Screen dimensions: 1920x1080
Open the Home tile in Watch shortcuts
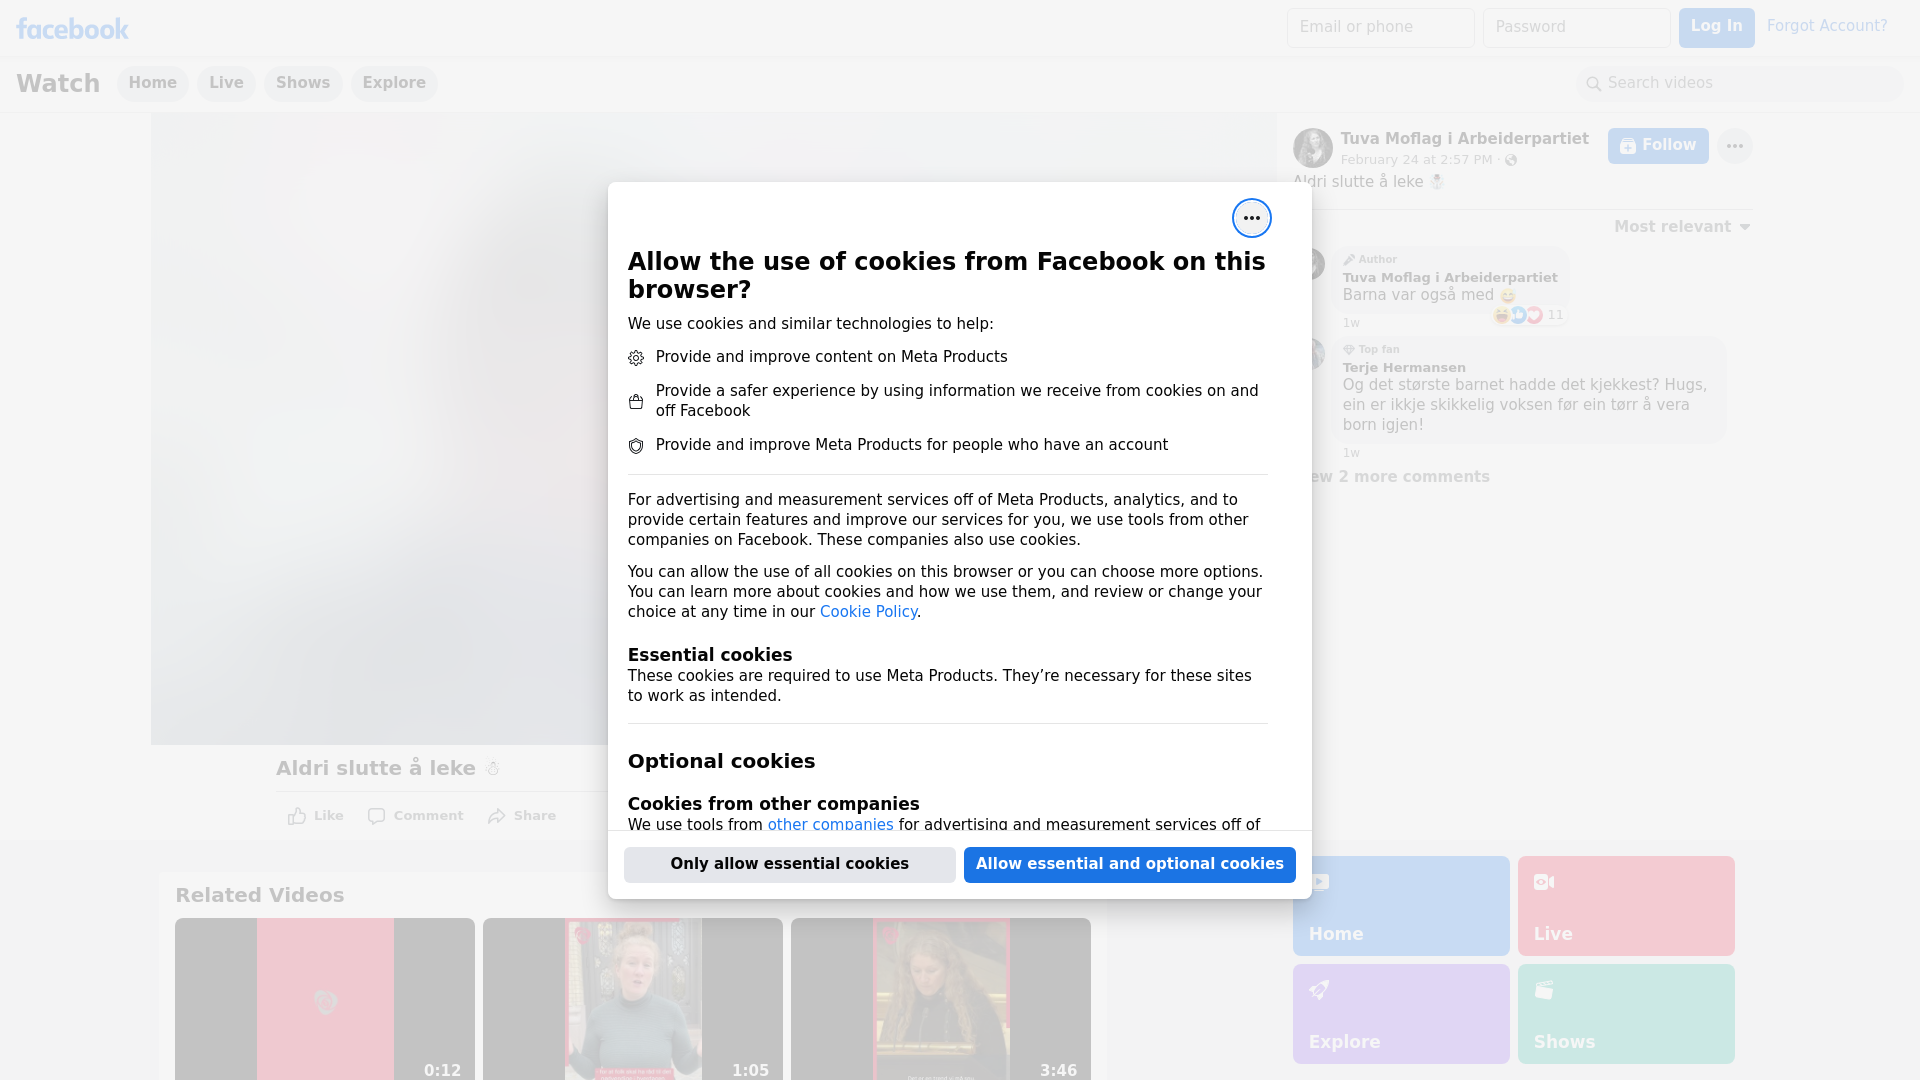coord(1401,906)
